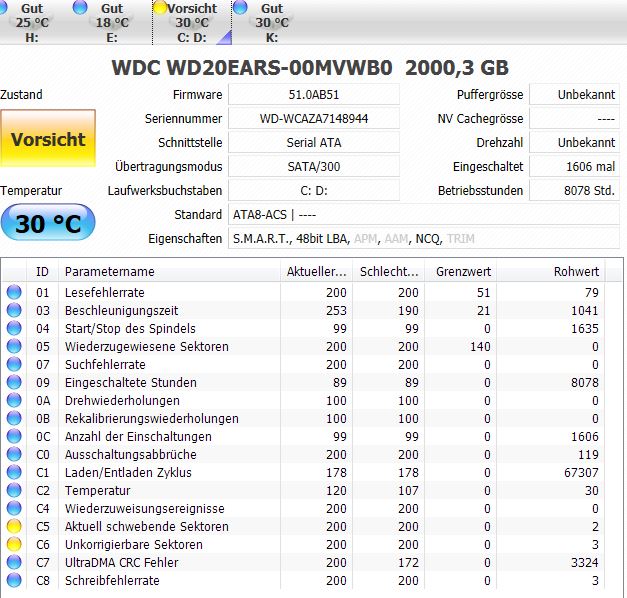The height and width of the screenshot is (598, 627).
Task: Click the Grenzwert column header
Action: pyautogui.click(x=461, y=272)
